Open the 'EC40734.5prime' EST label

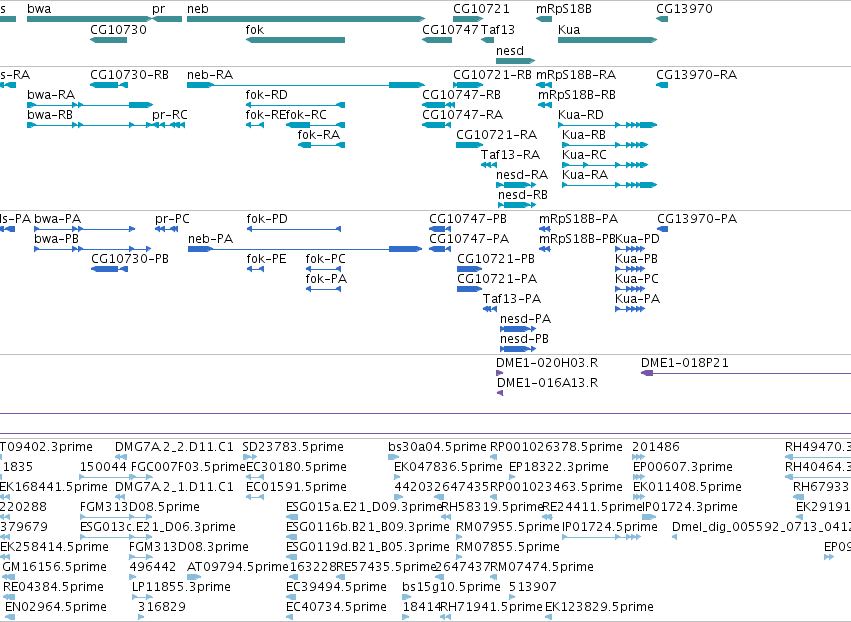tap(336, 607)
